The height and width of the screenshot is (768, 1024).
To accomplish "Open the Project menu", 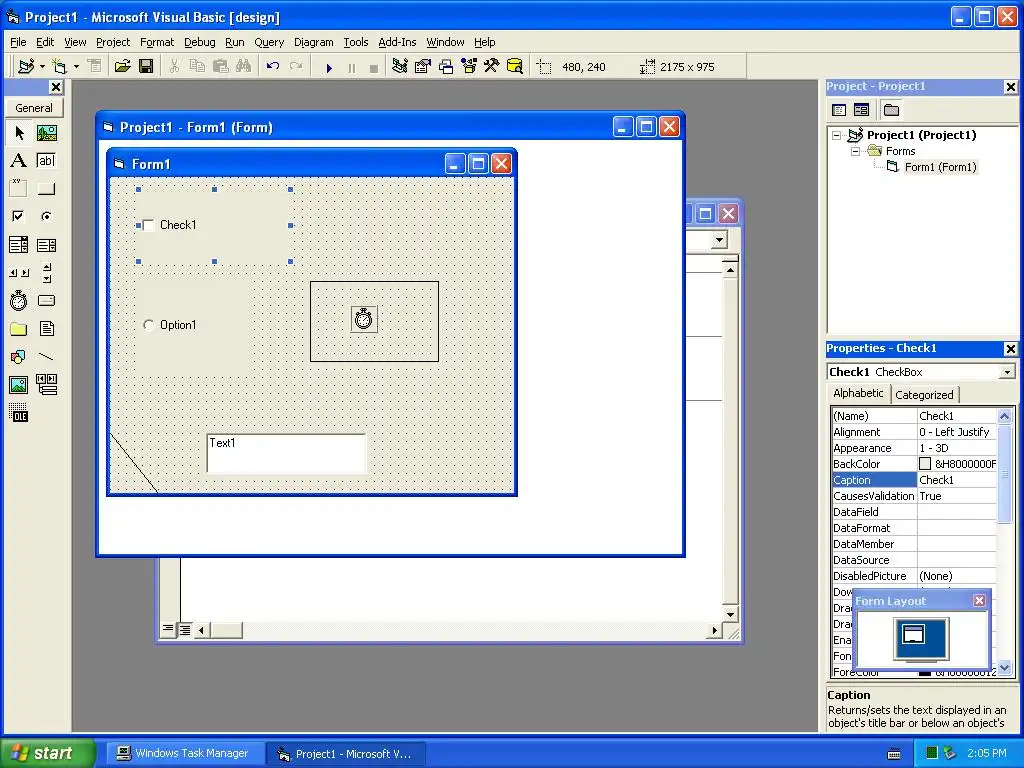I will (113, 42).
